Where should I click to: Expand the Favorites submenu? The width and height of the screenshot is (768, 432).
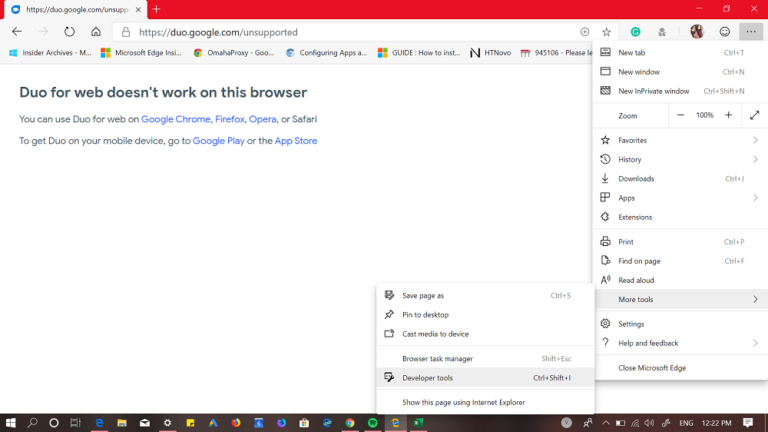680,140
